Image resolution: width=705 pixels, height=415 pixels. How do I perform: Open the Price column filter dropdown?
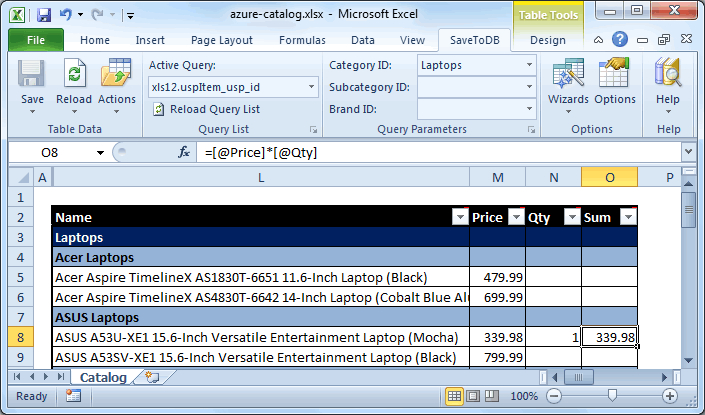pos(516,217)
